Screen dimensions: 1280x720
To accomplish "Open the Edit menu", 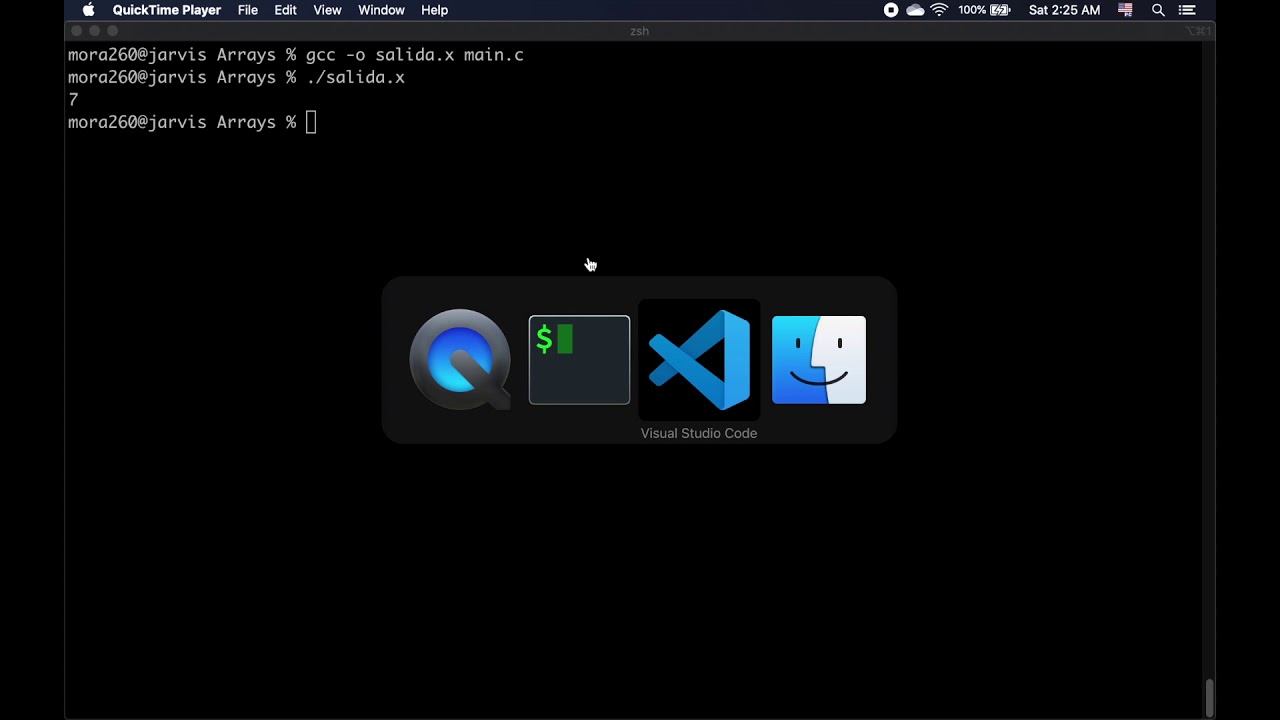I will click(x=286, y=10).
